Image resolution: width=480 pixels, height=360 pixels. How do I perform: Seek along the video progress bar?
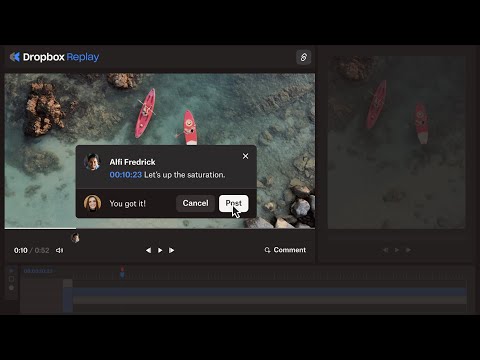[160, 229]
